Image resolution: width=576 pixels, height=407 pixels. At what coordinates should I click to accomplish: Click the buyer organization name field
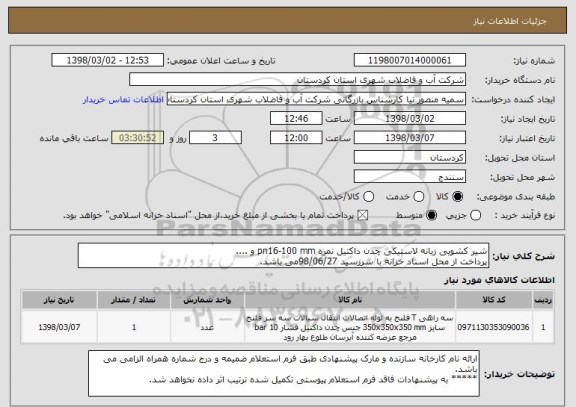pos(298,80)
